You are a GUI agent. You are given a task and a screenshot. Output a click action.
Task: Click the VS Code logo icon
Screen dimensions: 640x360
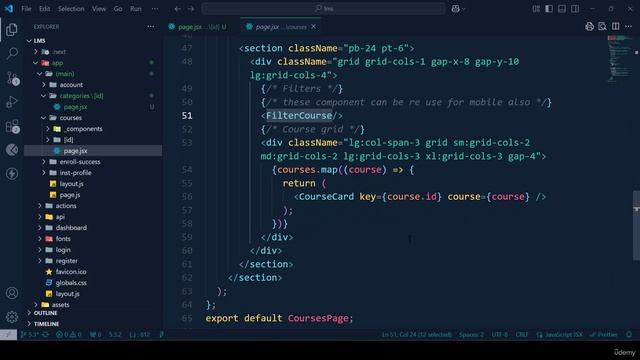coord(9,9)
